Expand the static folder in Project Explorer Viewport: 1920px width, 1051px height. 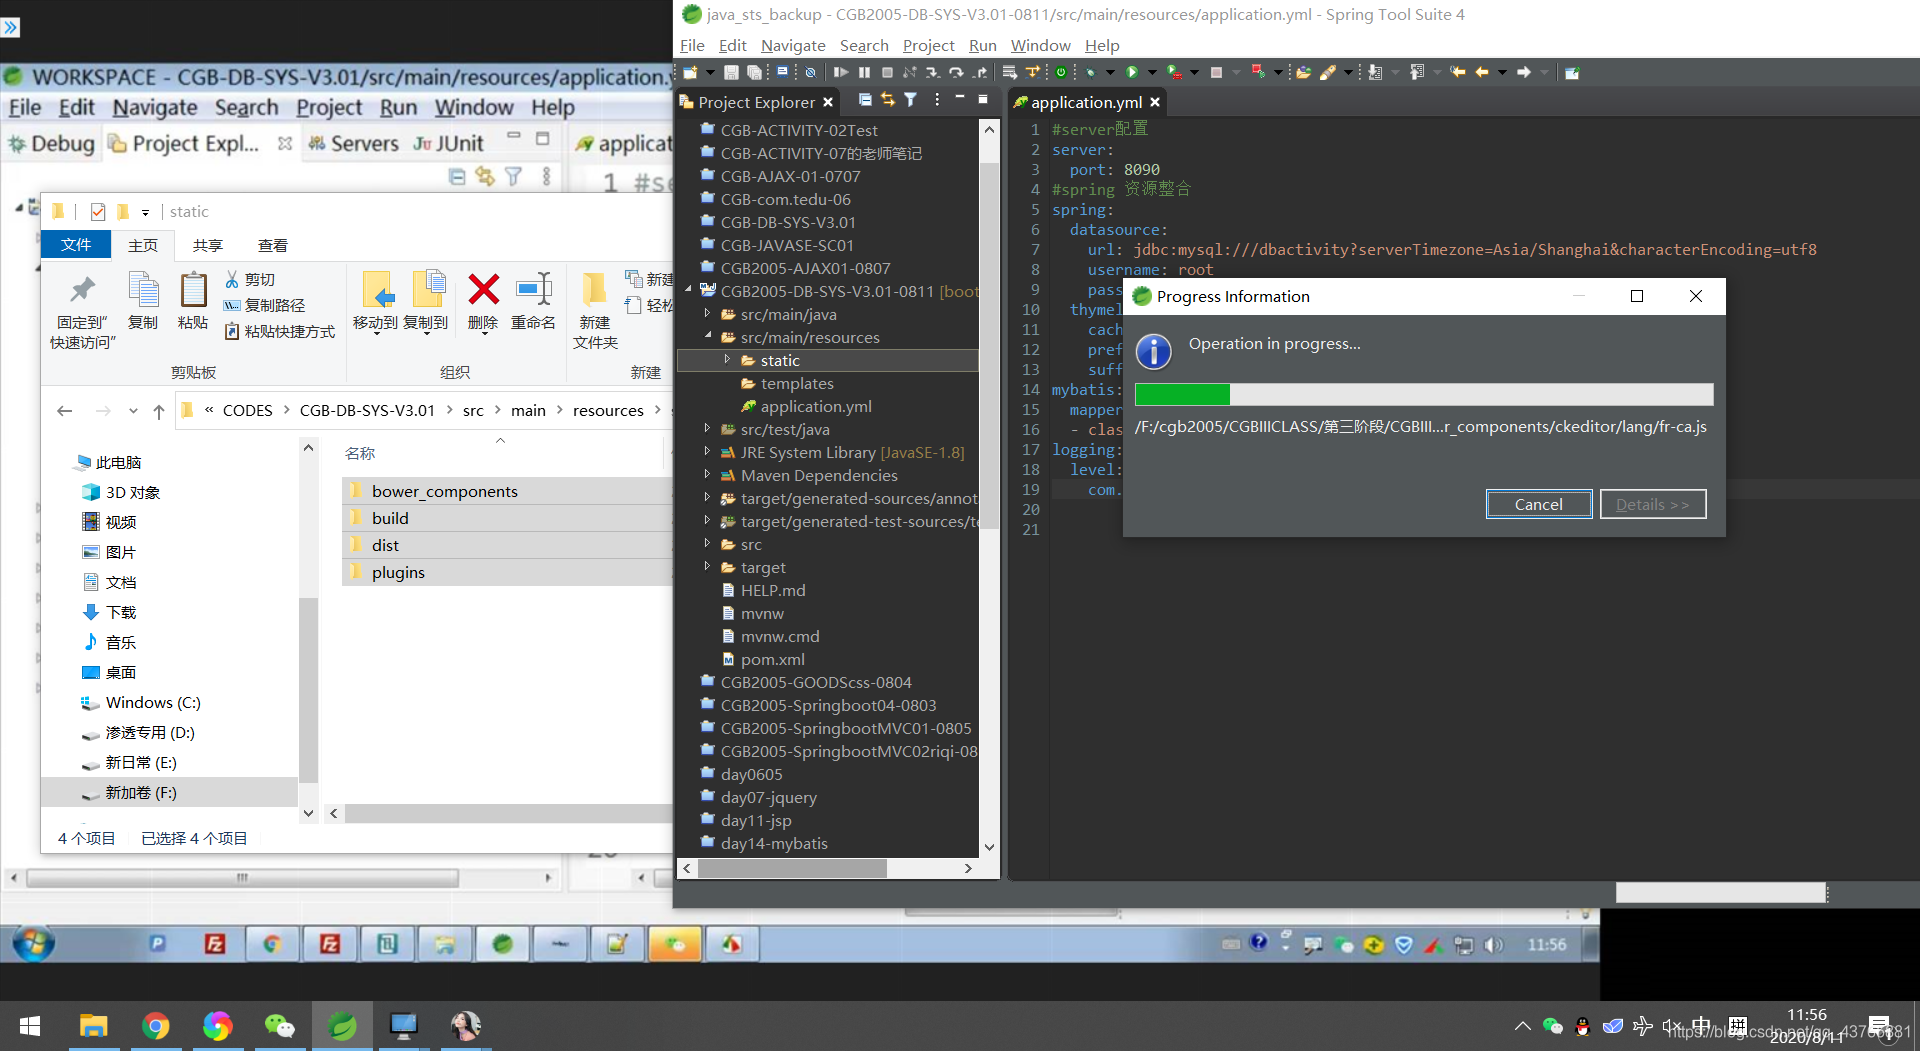[x=727, y=360]
